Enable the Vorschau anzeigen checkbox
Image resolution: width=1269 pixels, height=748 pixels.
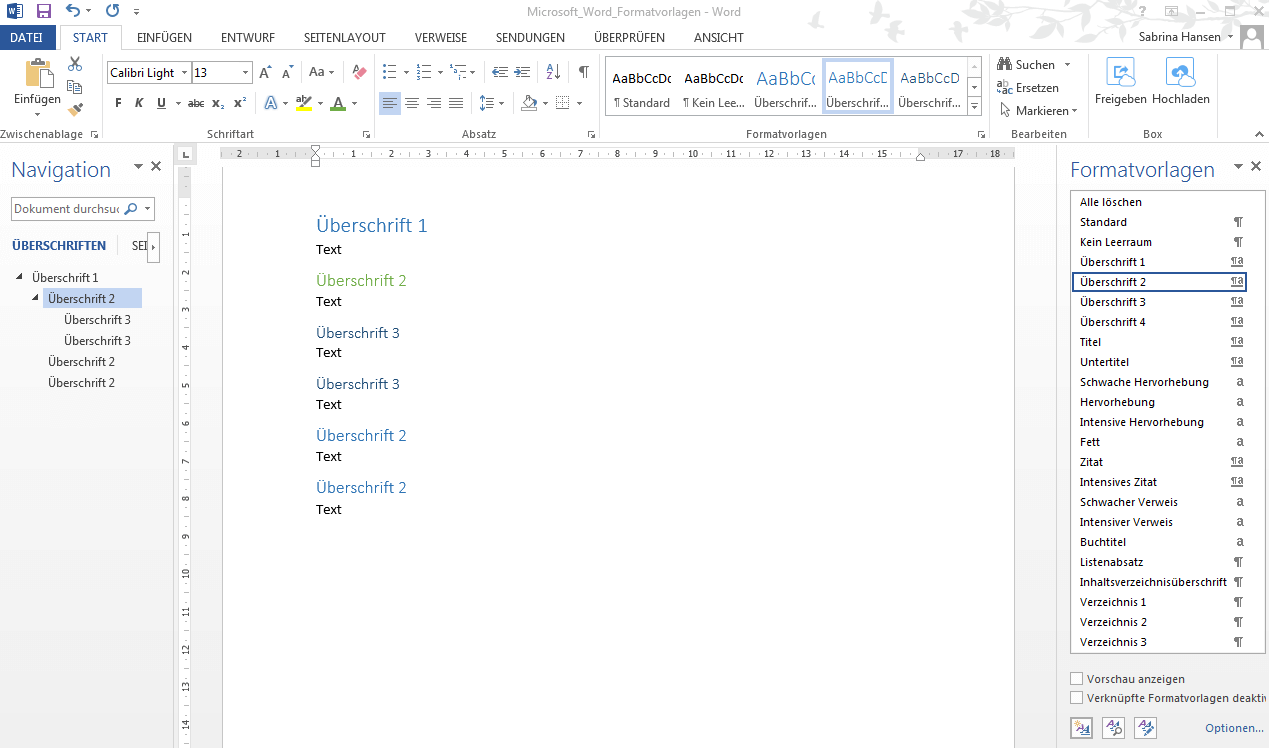pos(1077,679)
